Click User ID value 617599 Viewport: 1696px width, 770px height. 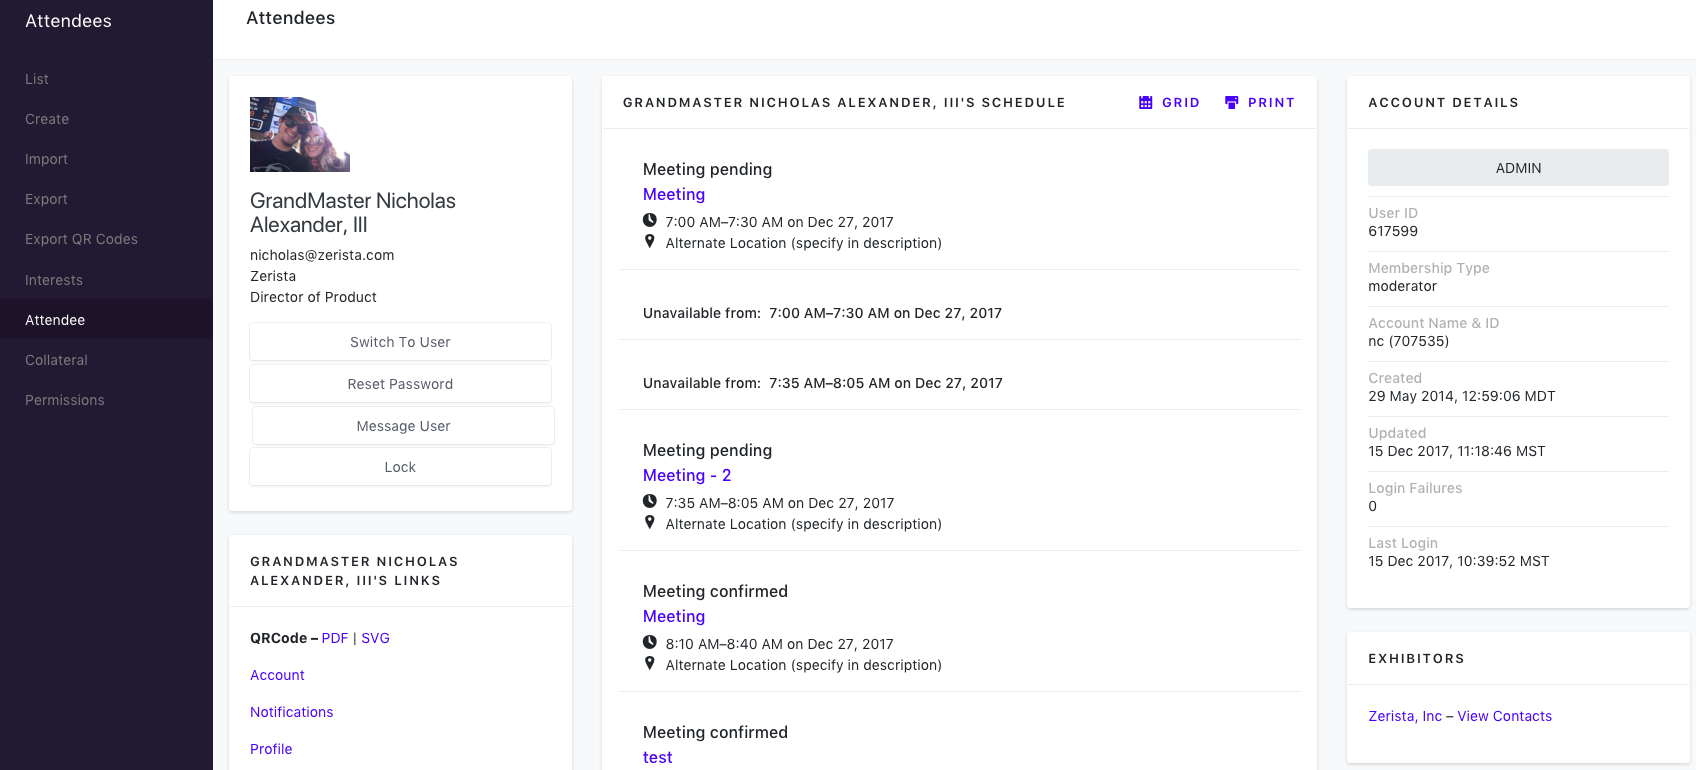point(1393,231)
